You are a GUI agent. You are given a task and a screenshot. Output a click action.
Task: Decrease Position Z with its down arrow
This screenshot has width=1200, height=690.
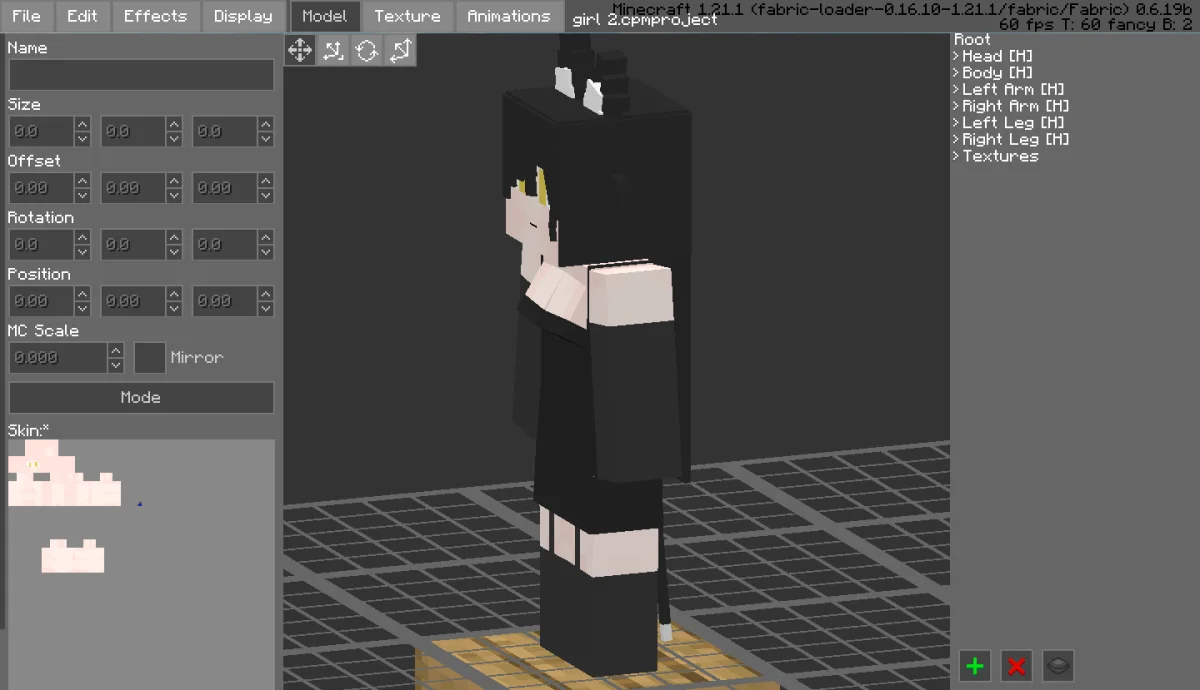coord(266,309)
